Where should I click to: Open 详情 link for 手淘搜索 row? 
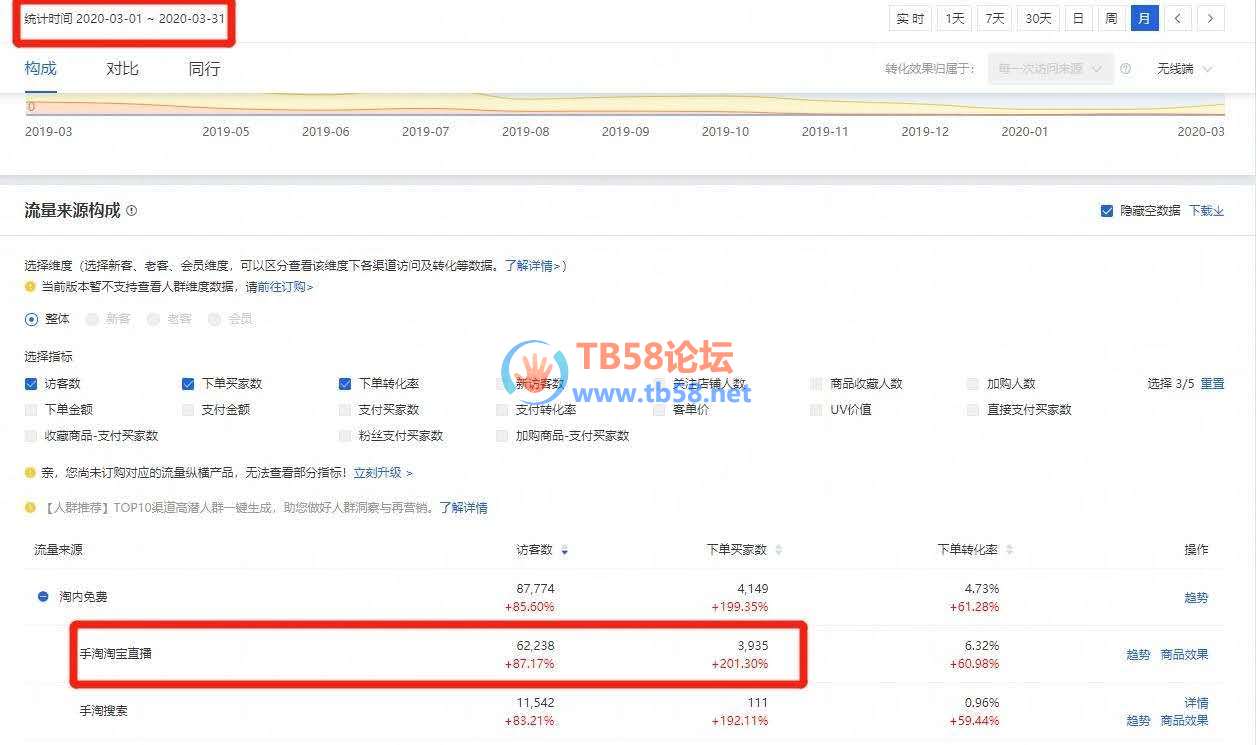click(1196, 703)
